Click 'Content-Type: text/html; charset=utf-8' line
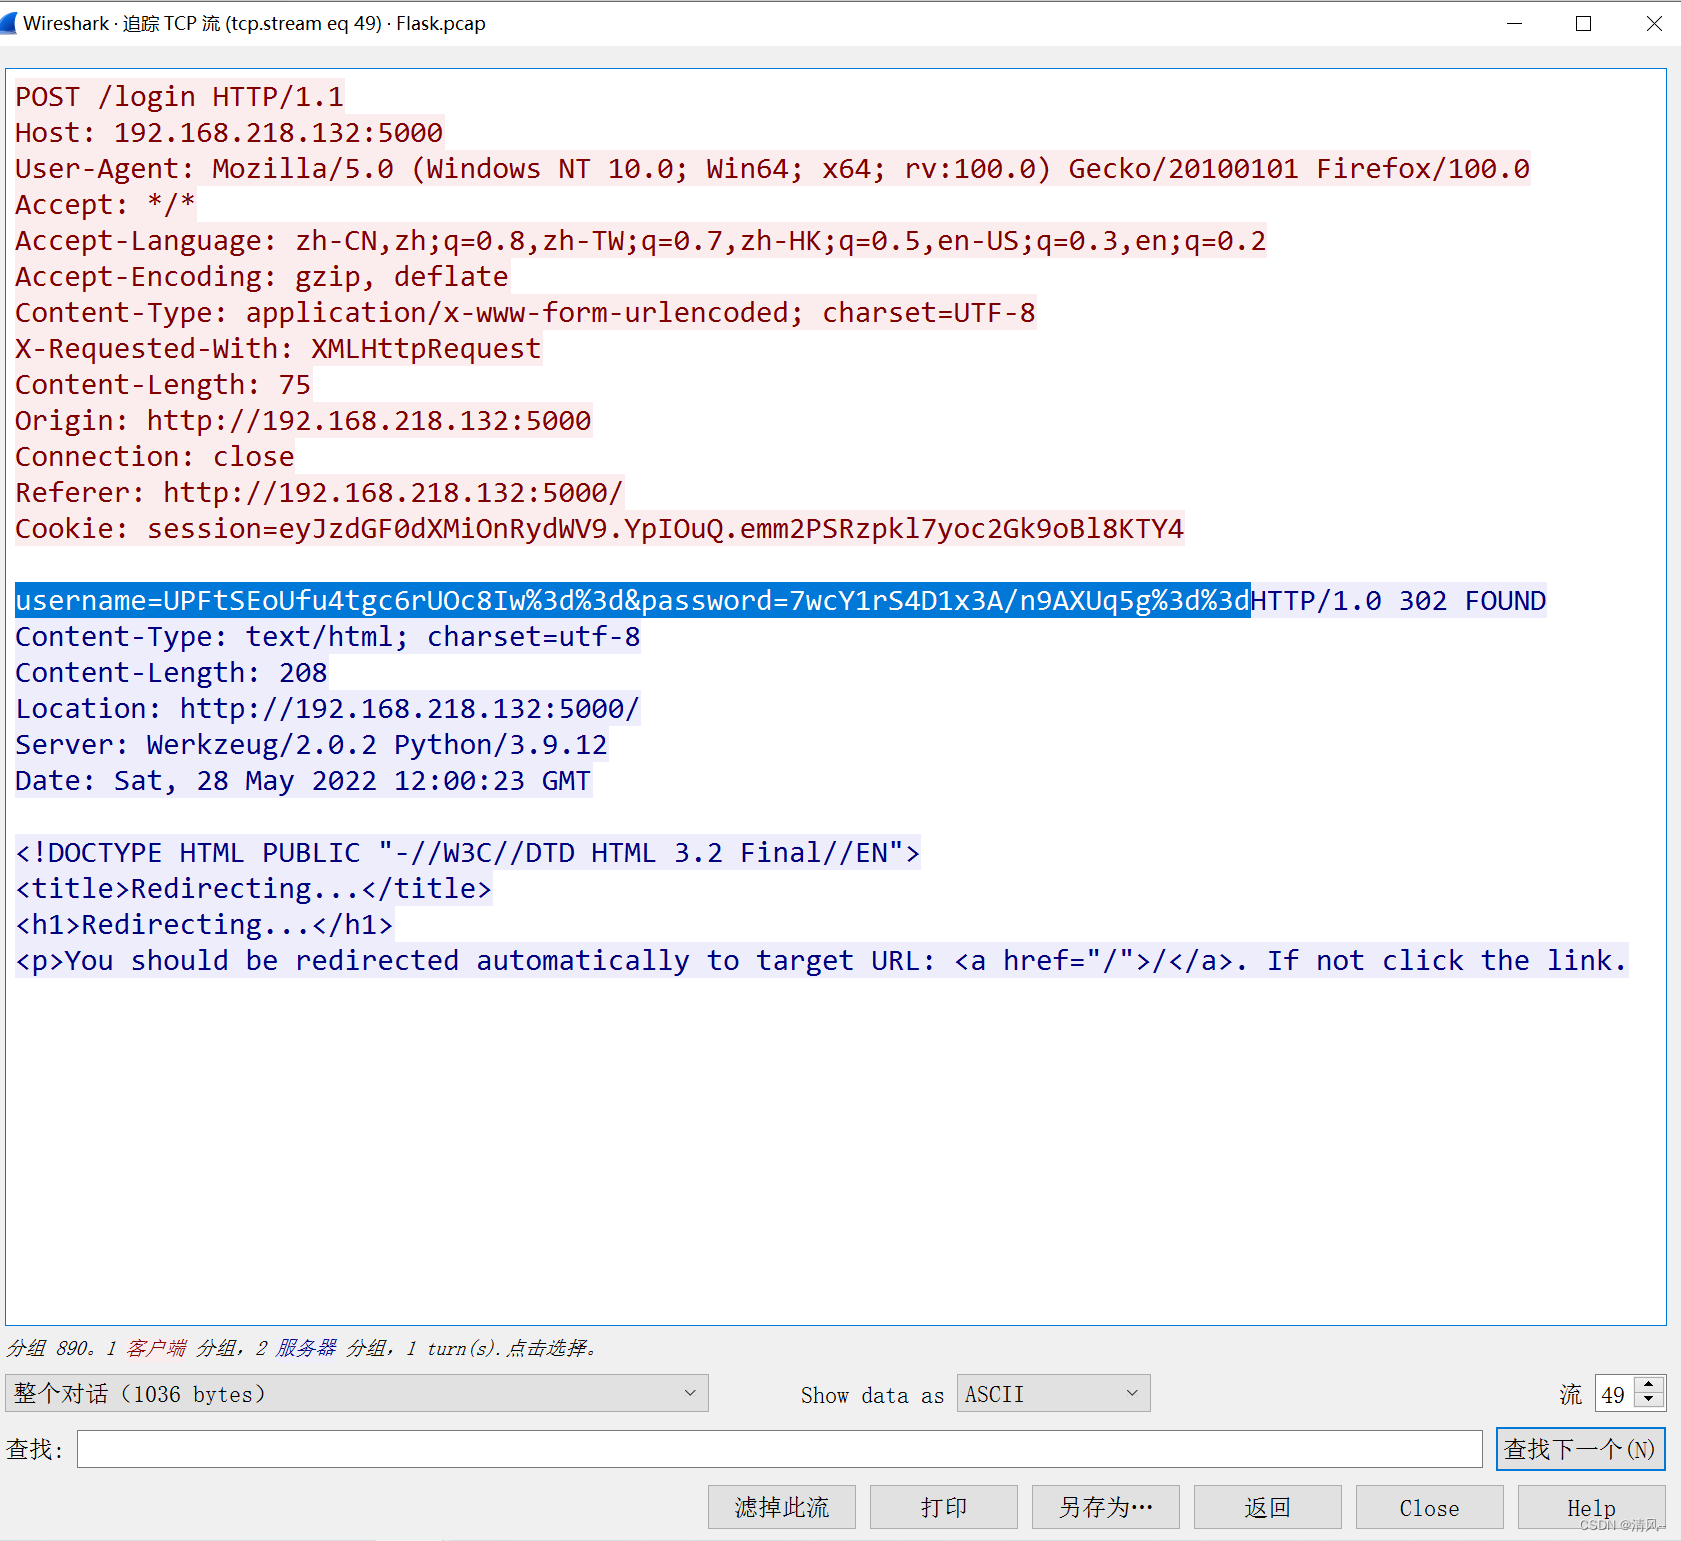 [328, 637]
